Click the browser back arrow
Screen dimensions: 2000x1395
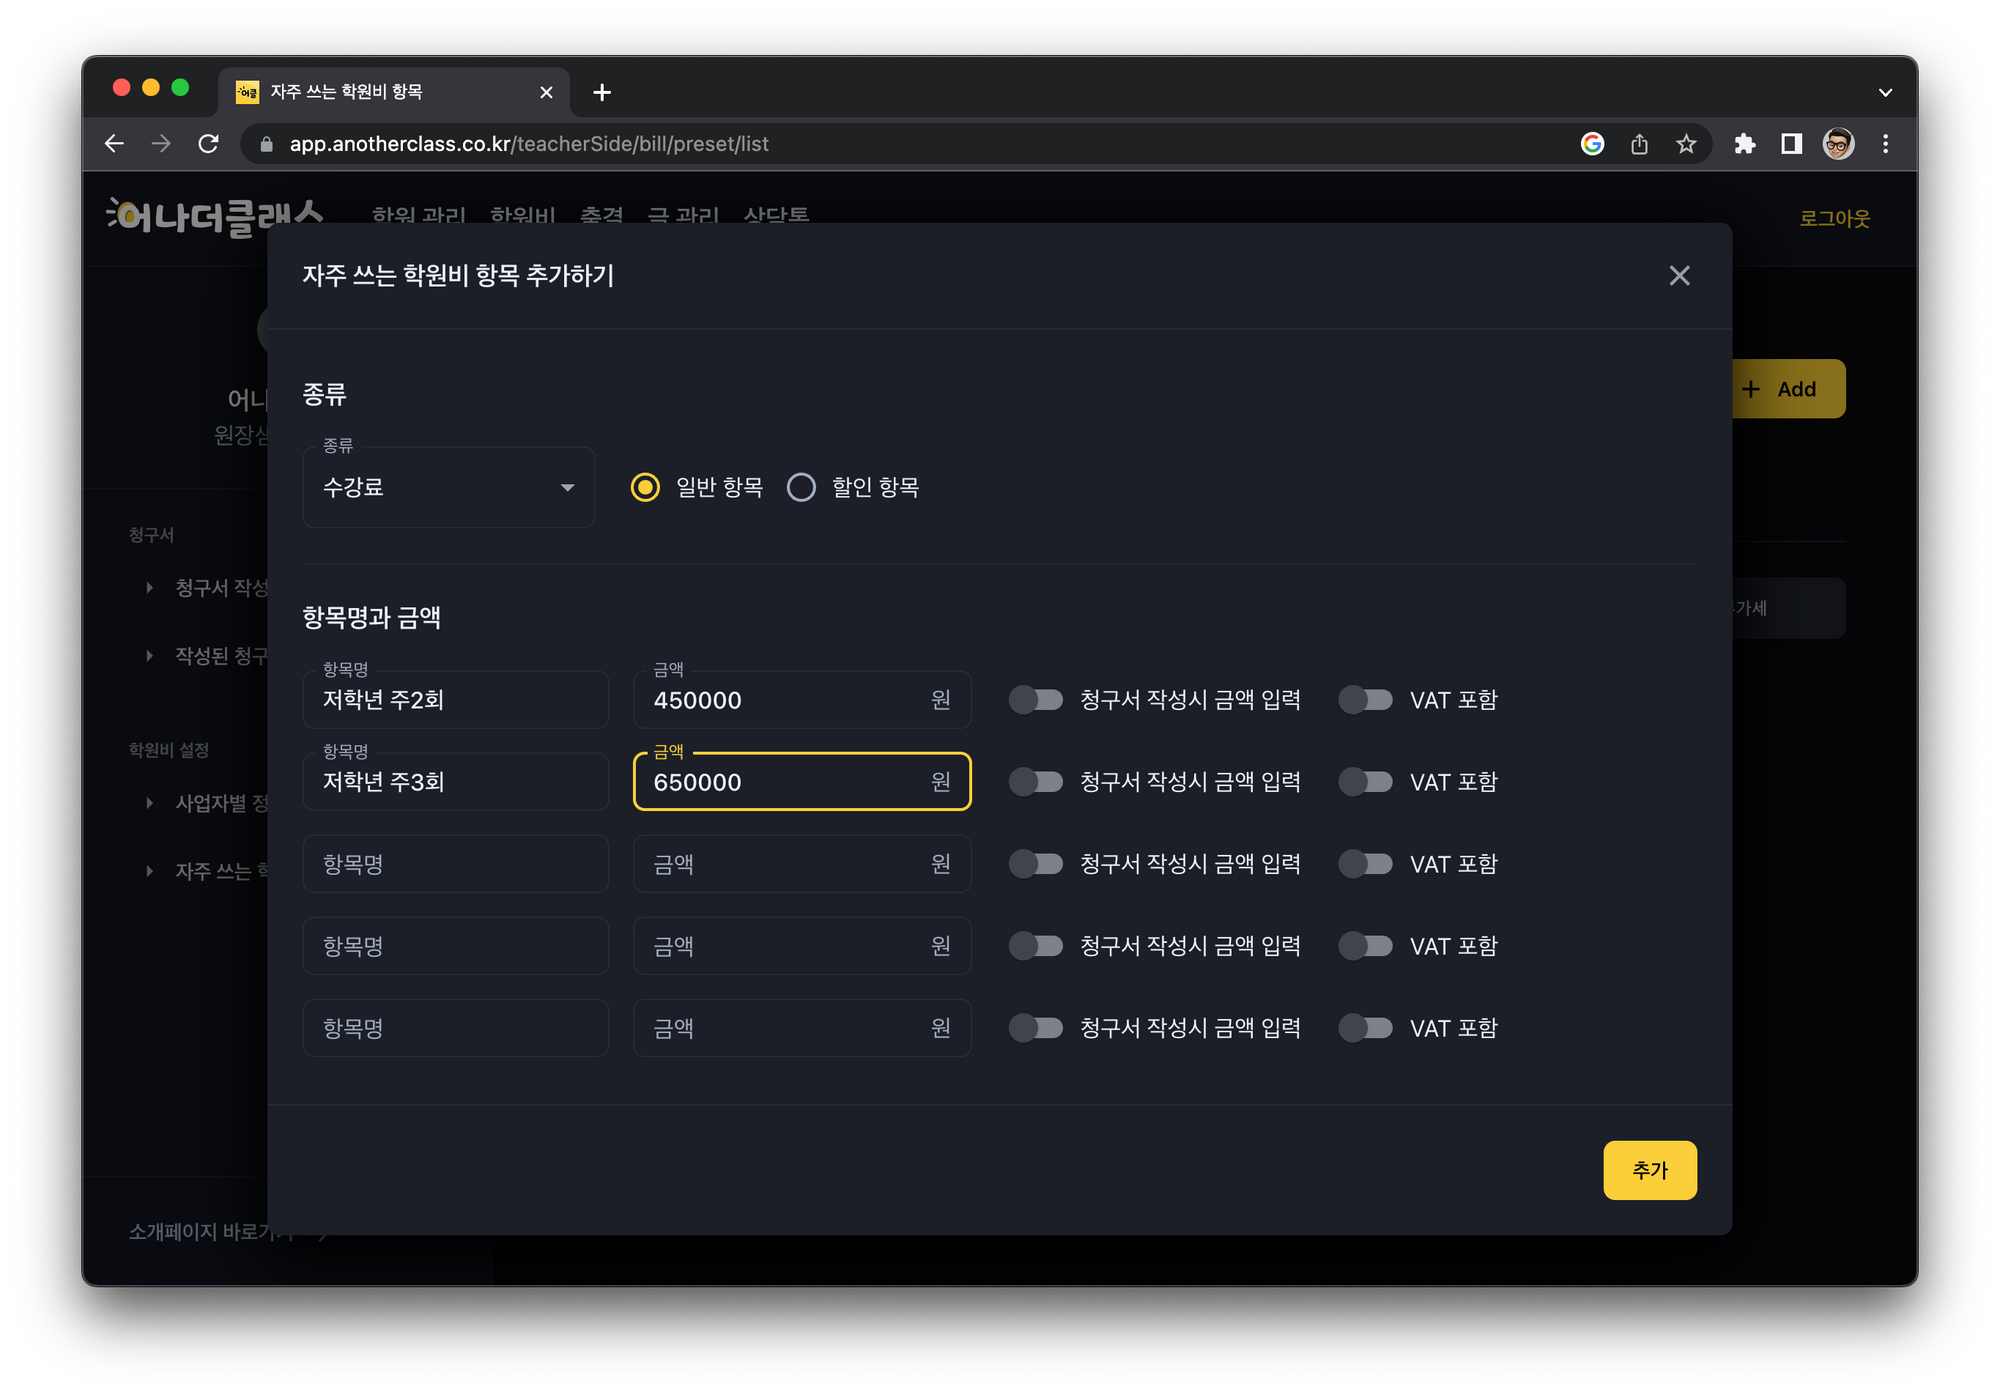click(114, 144)
